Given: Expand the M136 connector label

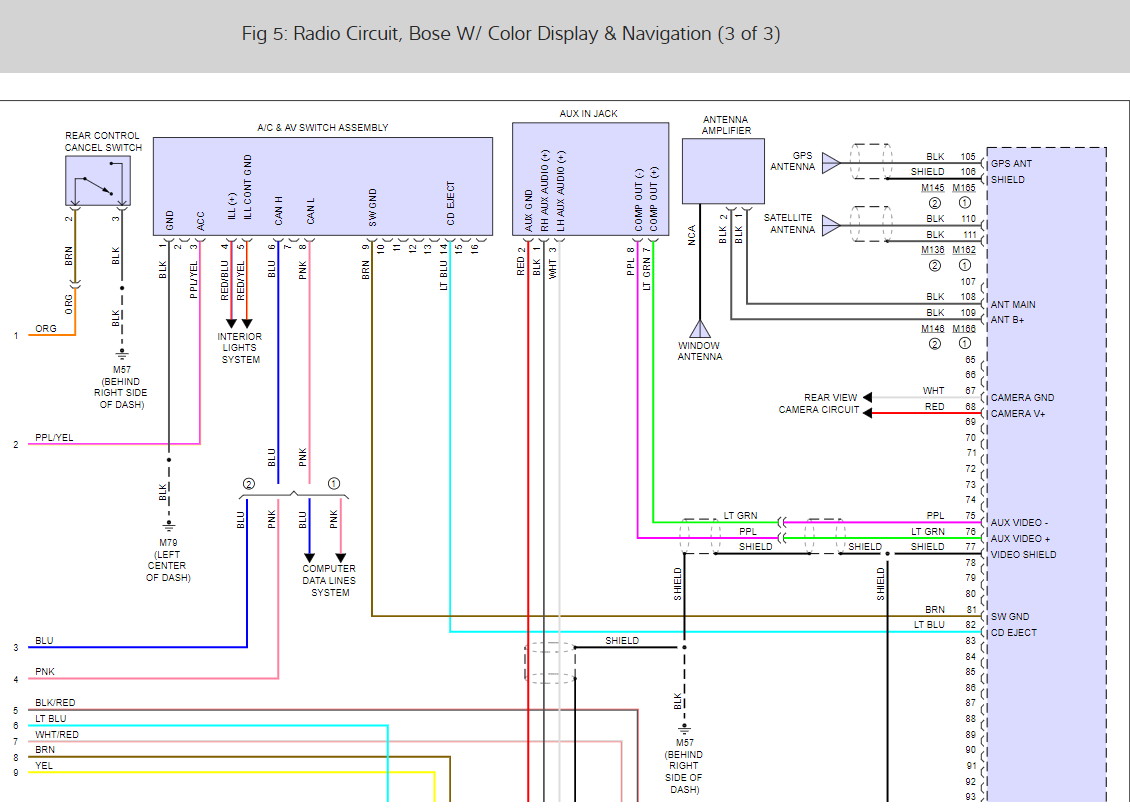Looking at the screenshot, I should 930,251.
